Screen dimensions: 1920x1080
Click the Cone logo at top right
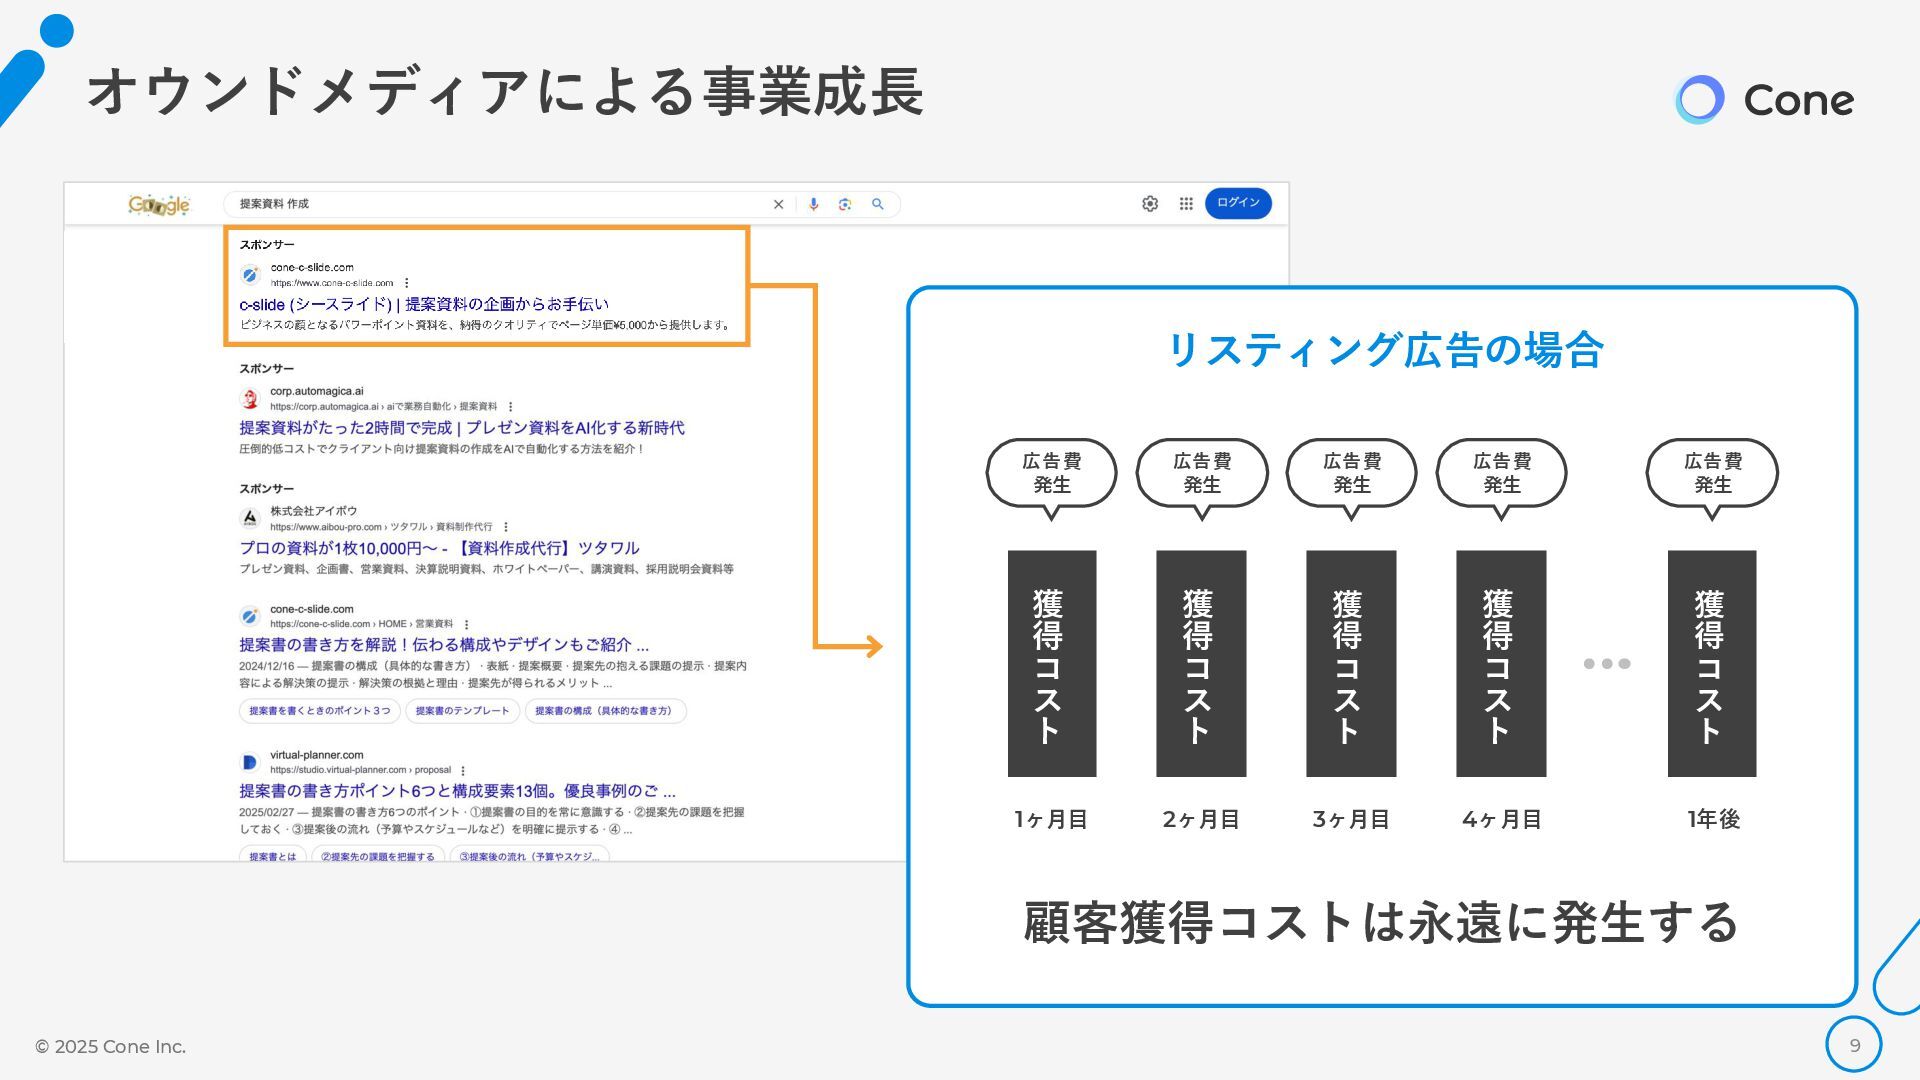(x=1764, y=100)
